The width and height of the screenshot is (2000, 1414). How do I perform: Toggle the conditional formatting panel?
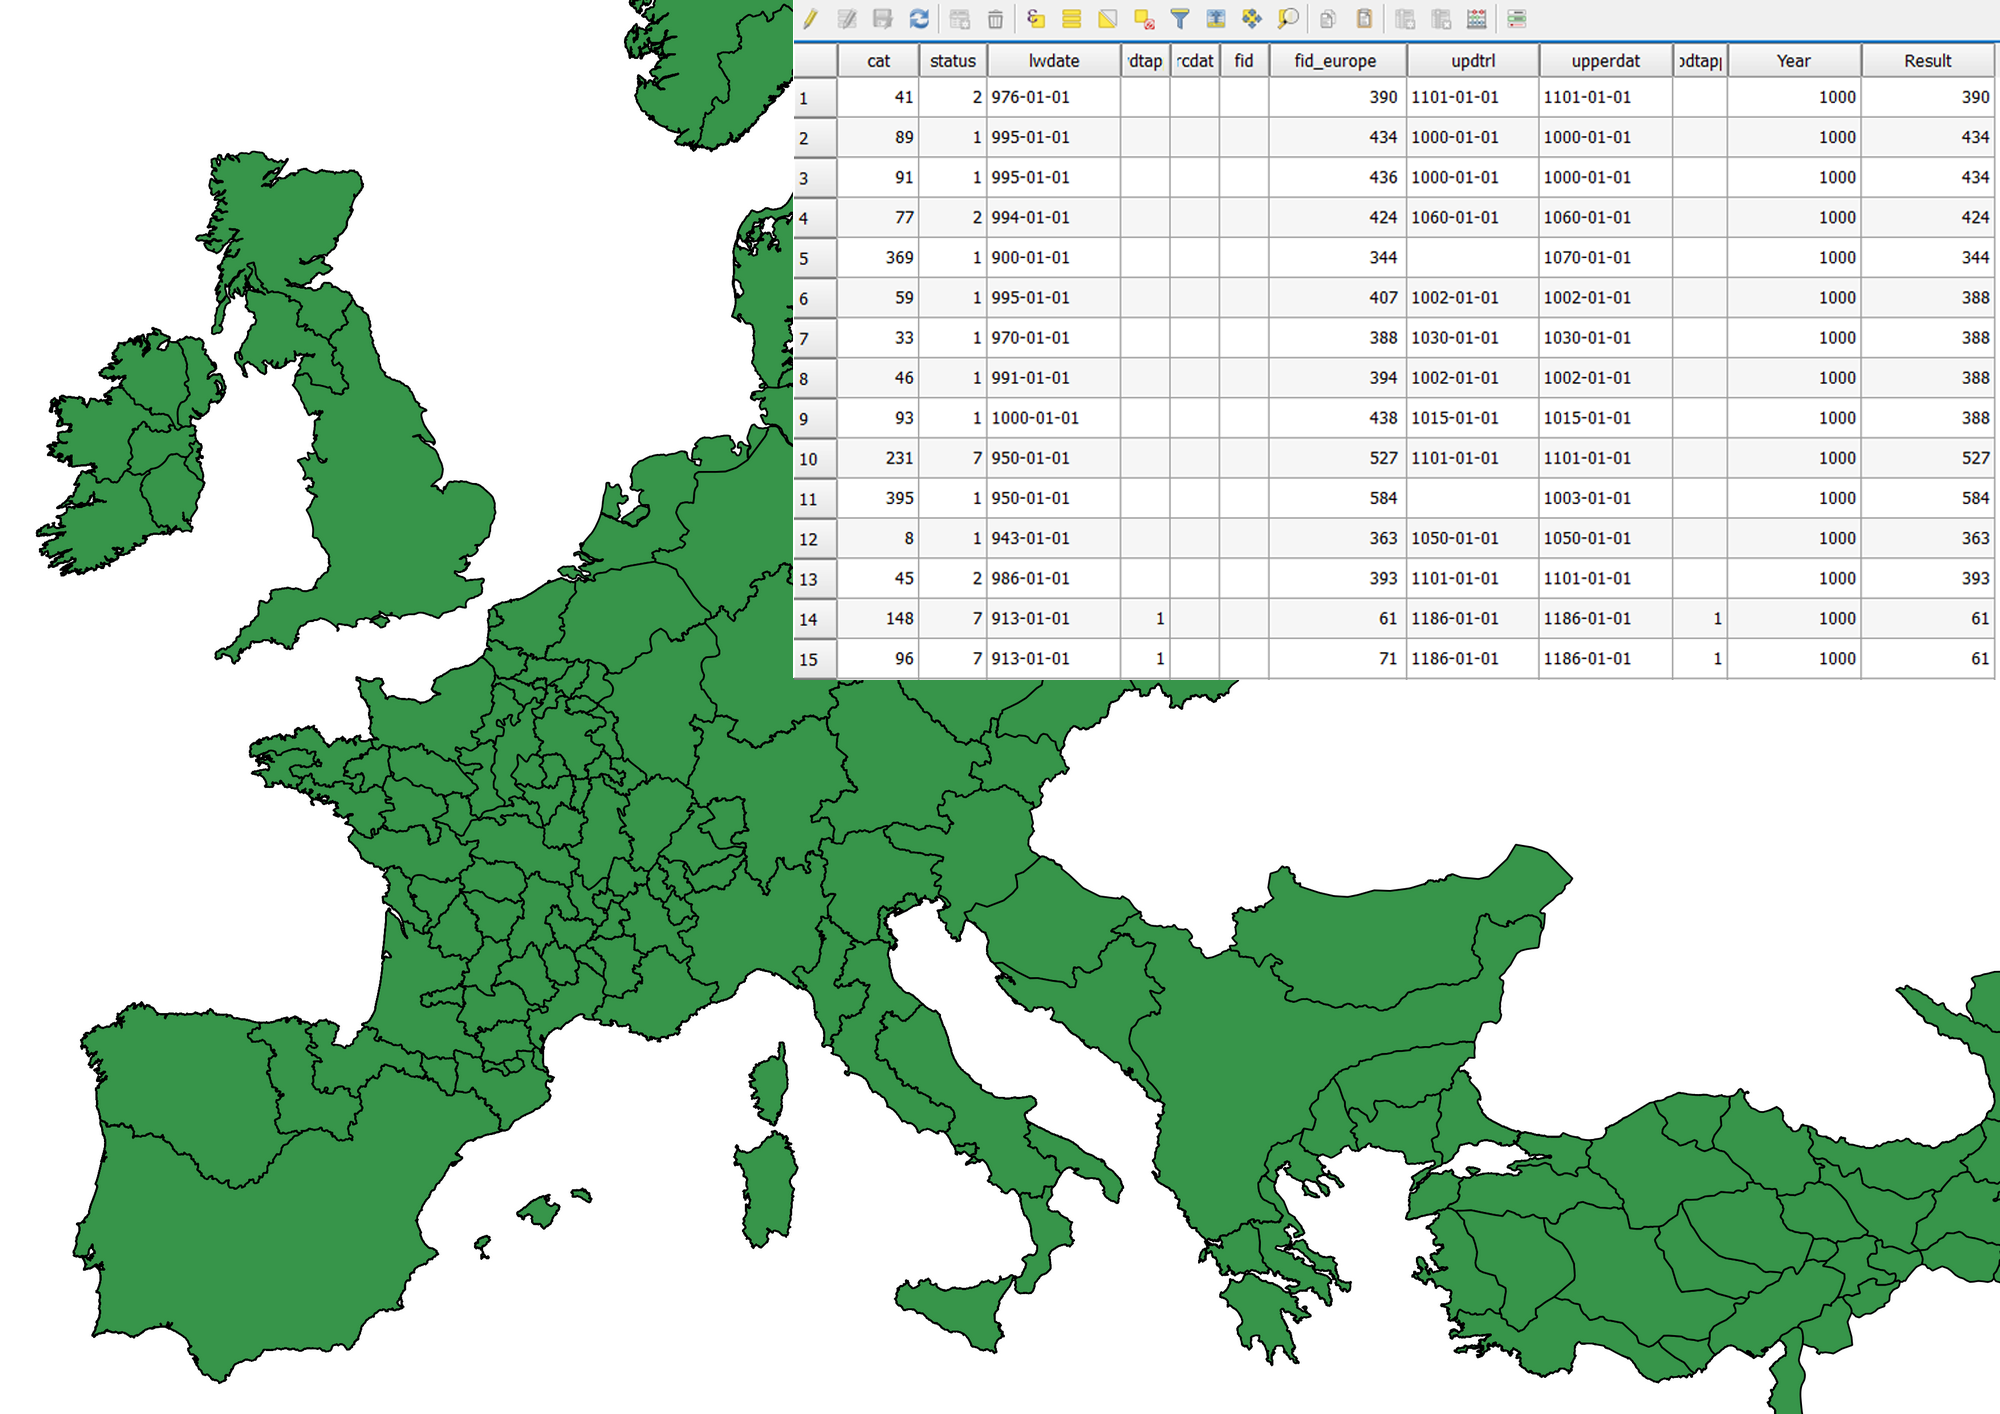[1517, 18]
